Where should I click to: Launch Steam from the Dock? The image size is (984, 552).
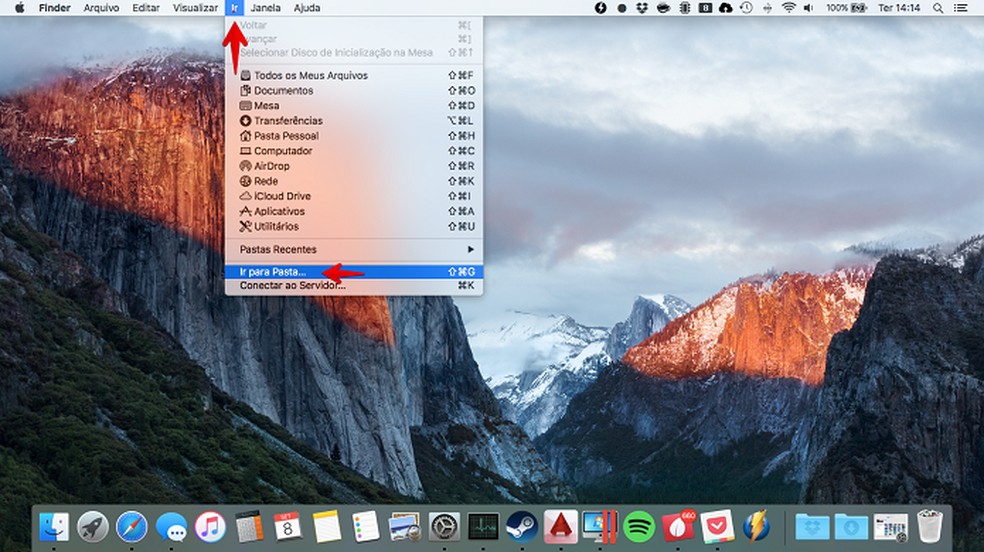pos(522,526)
